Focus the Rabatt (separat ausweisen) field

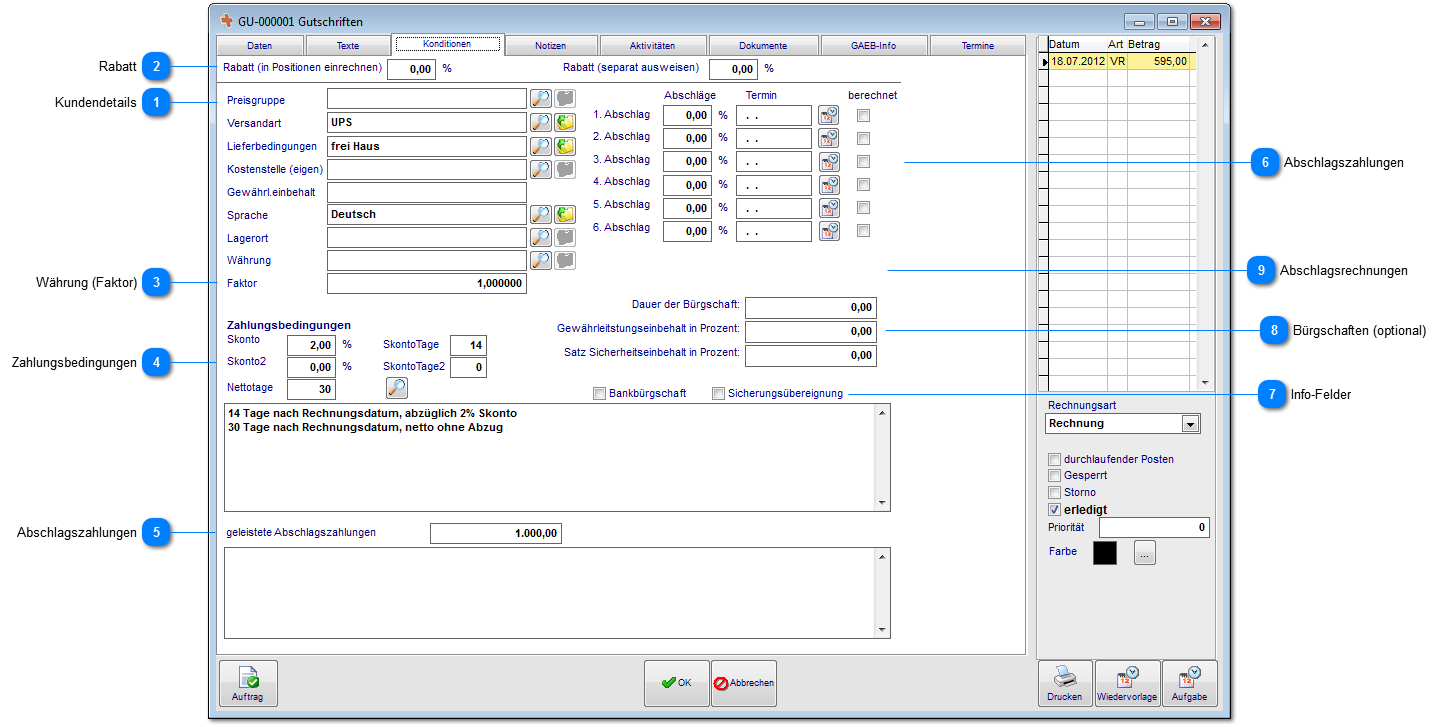click(x=733, y=69)
